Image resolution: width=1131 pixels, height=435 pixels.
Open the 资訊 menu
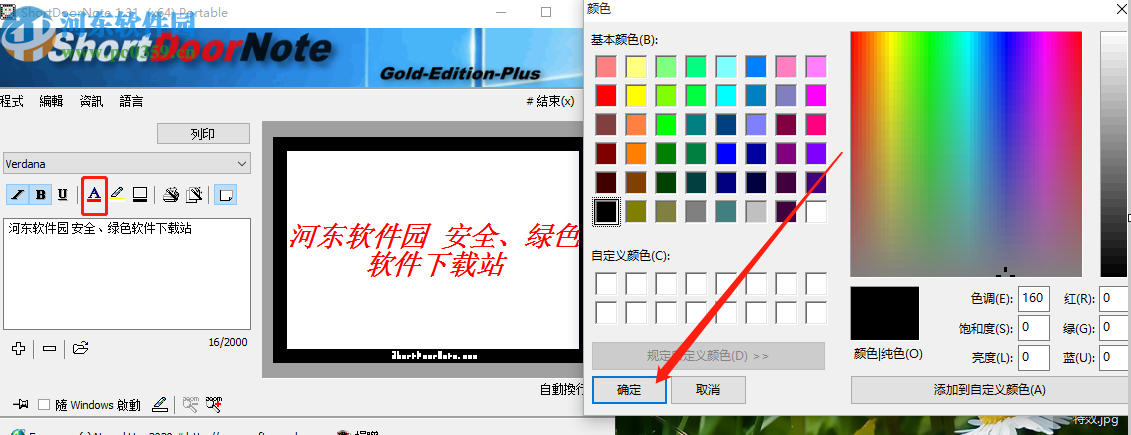coord(91,102)
